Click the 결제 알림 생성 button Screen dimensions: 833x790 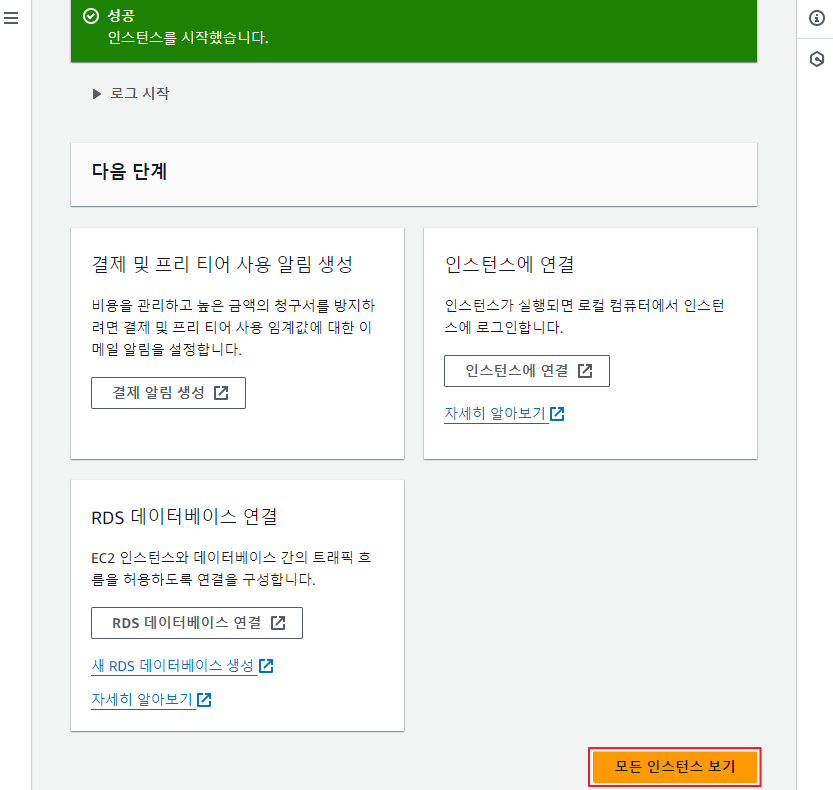pos(168,393)
